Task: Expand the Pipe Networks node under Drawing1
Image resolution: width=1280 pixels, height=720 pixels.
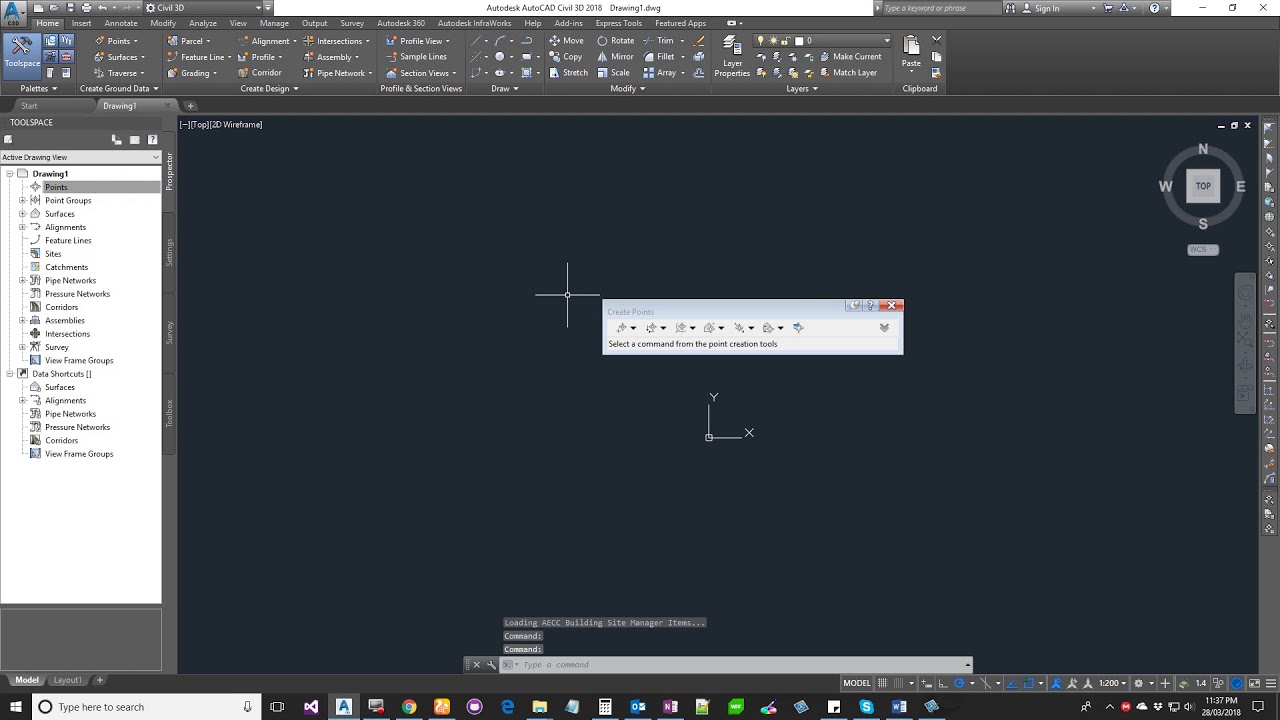Action: click(x=22, y=280)
